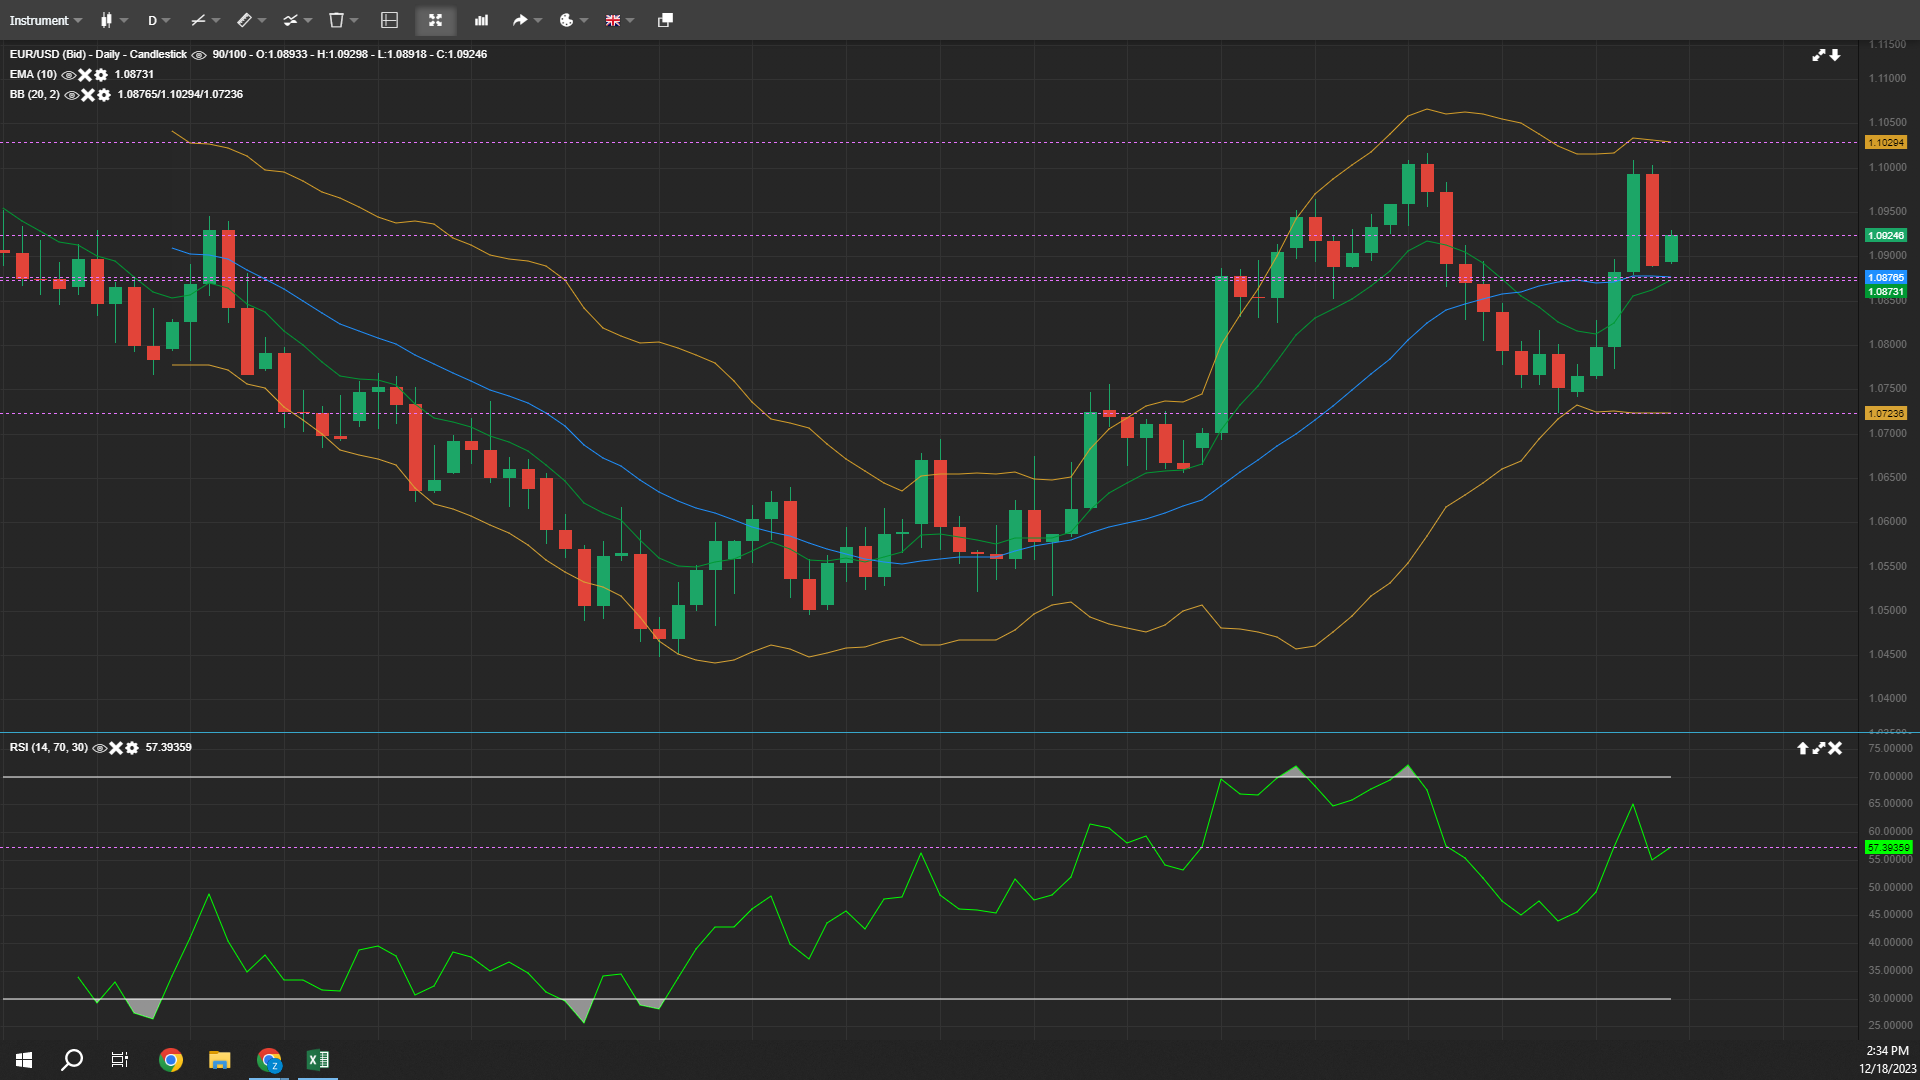Open the color palette theme menu

[x=583, y=20]
